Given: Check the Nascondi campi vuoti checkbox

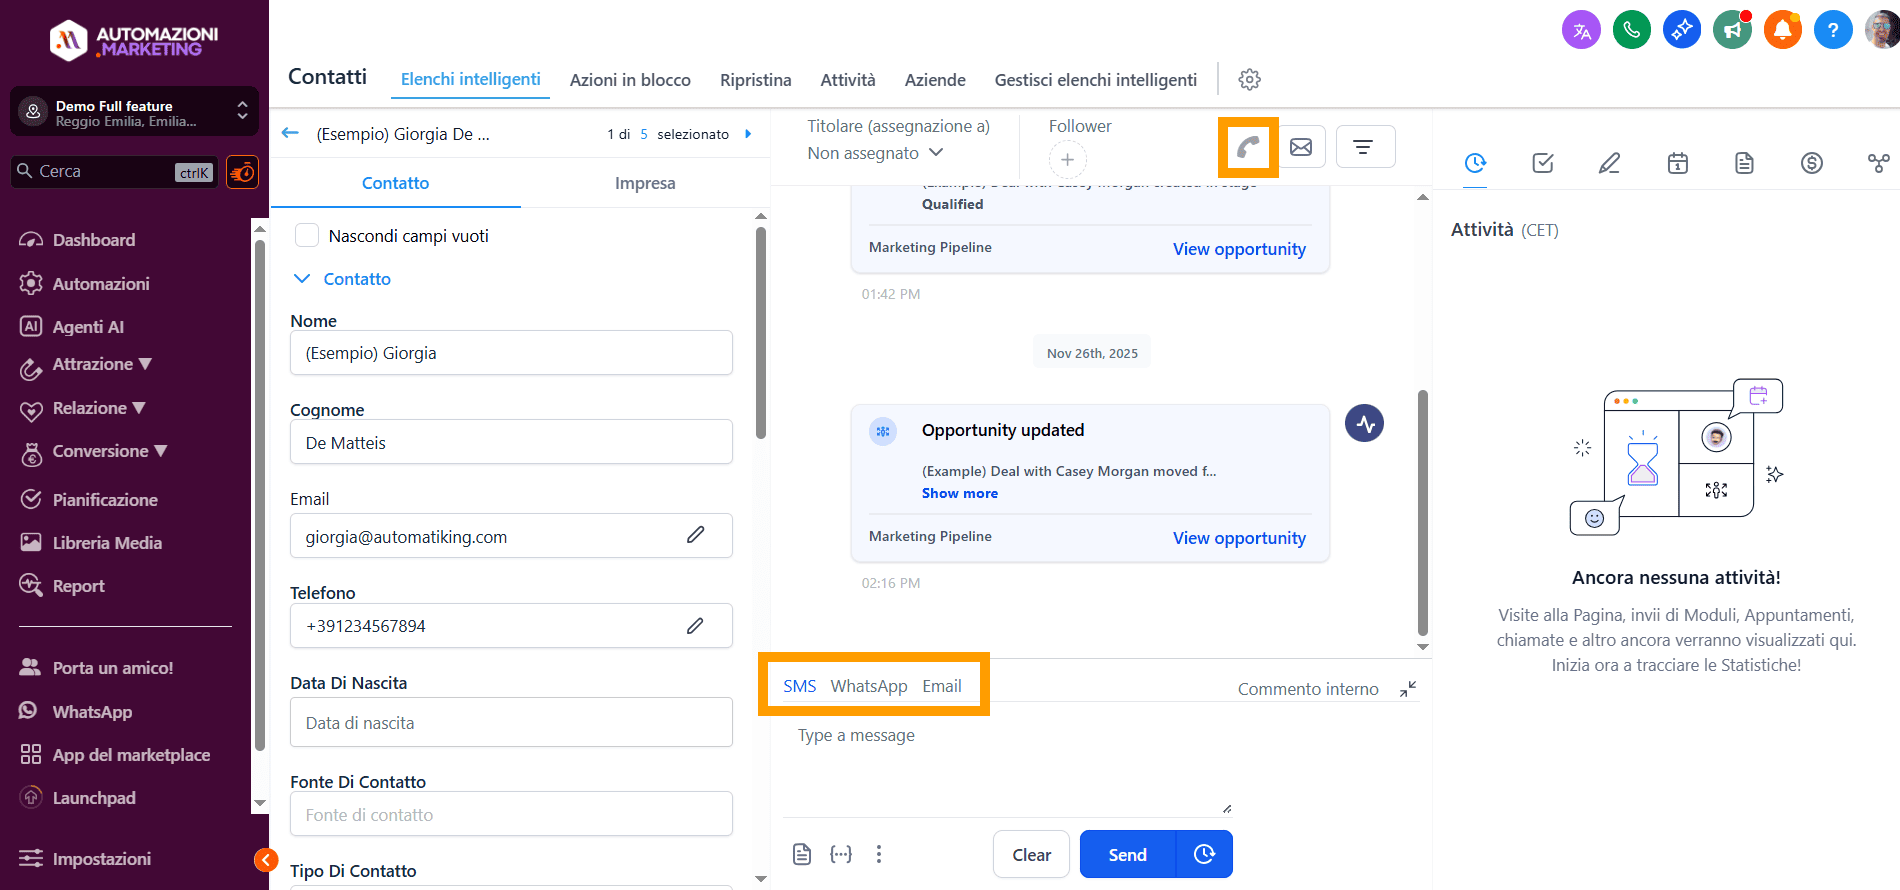Looking at the screenshot, I should tap(307, 236).
